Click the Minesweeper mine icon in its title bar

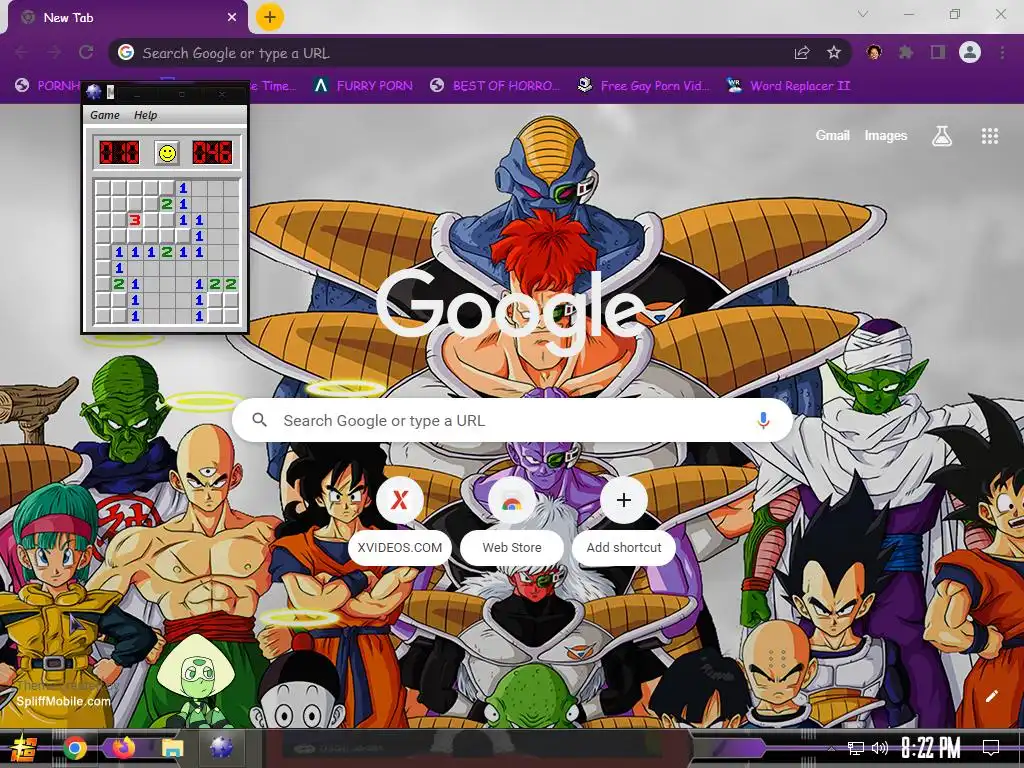pyautogui.click(x=93, y=92)
